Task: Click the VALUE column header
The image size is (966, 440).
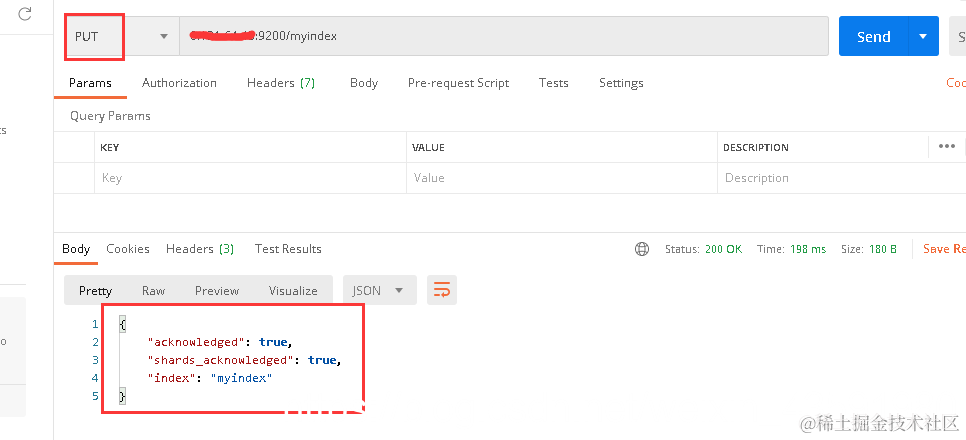Action: coord(429,147)
